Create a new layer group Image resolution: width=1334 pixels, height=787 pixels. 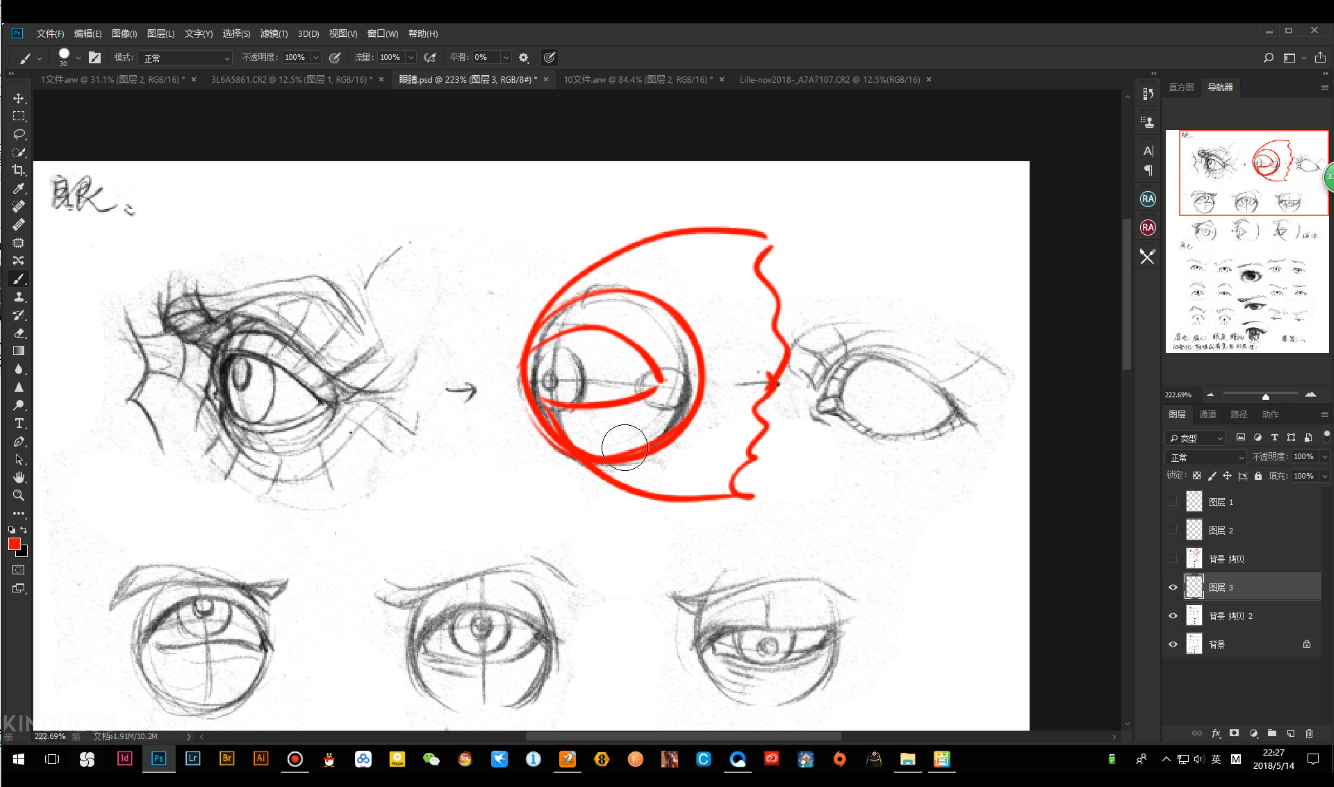pos(1271,733)
